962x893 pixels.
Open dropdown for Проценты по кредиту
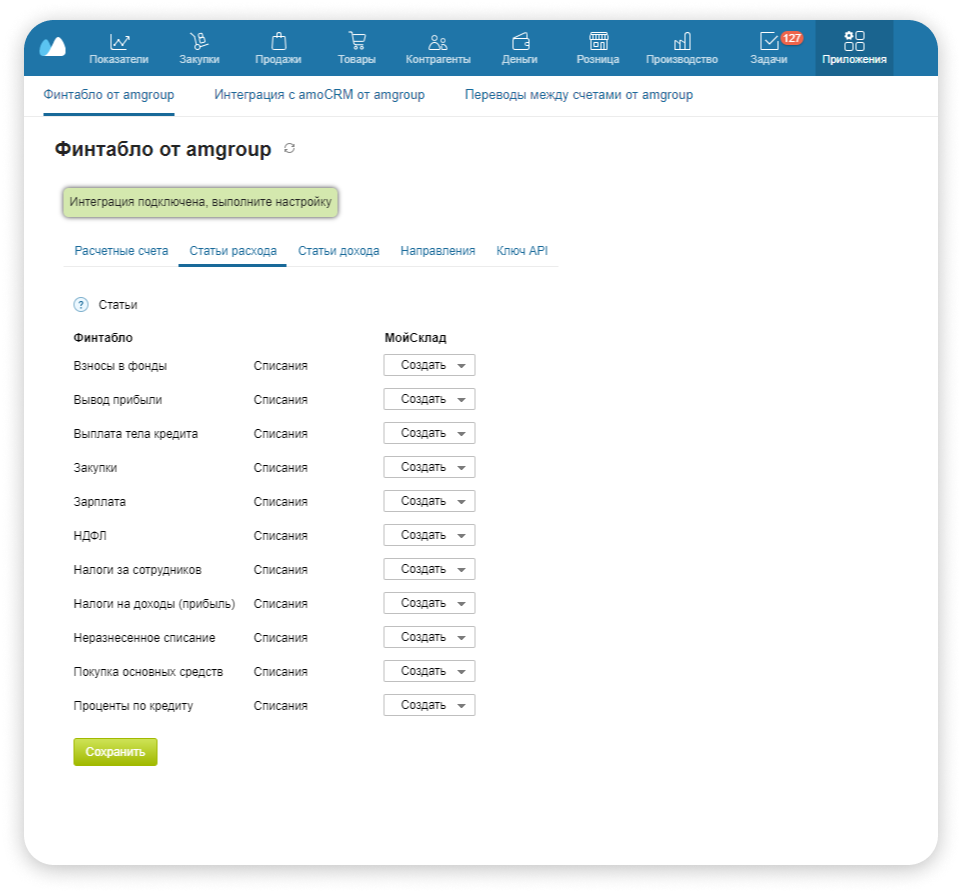click(429, 705)
